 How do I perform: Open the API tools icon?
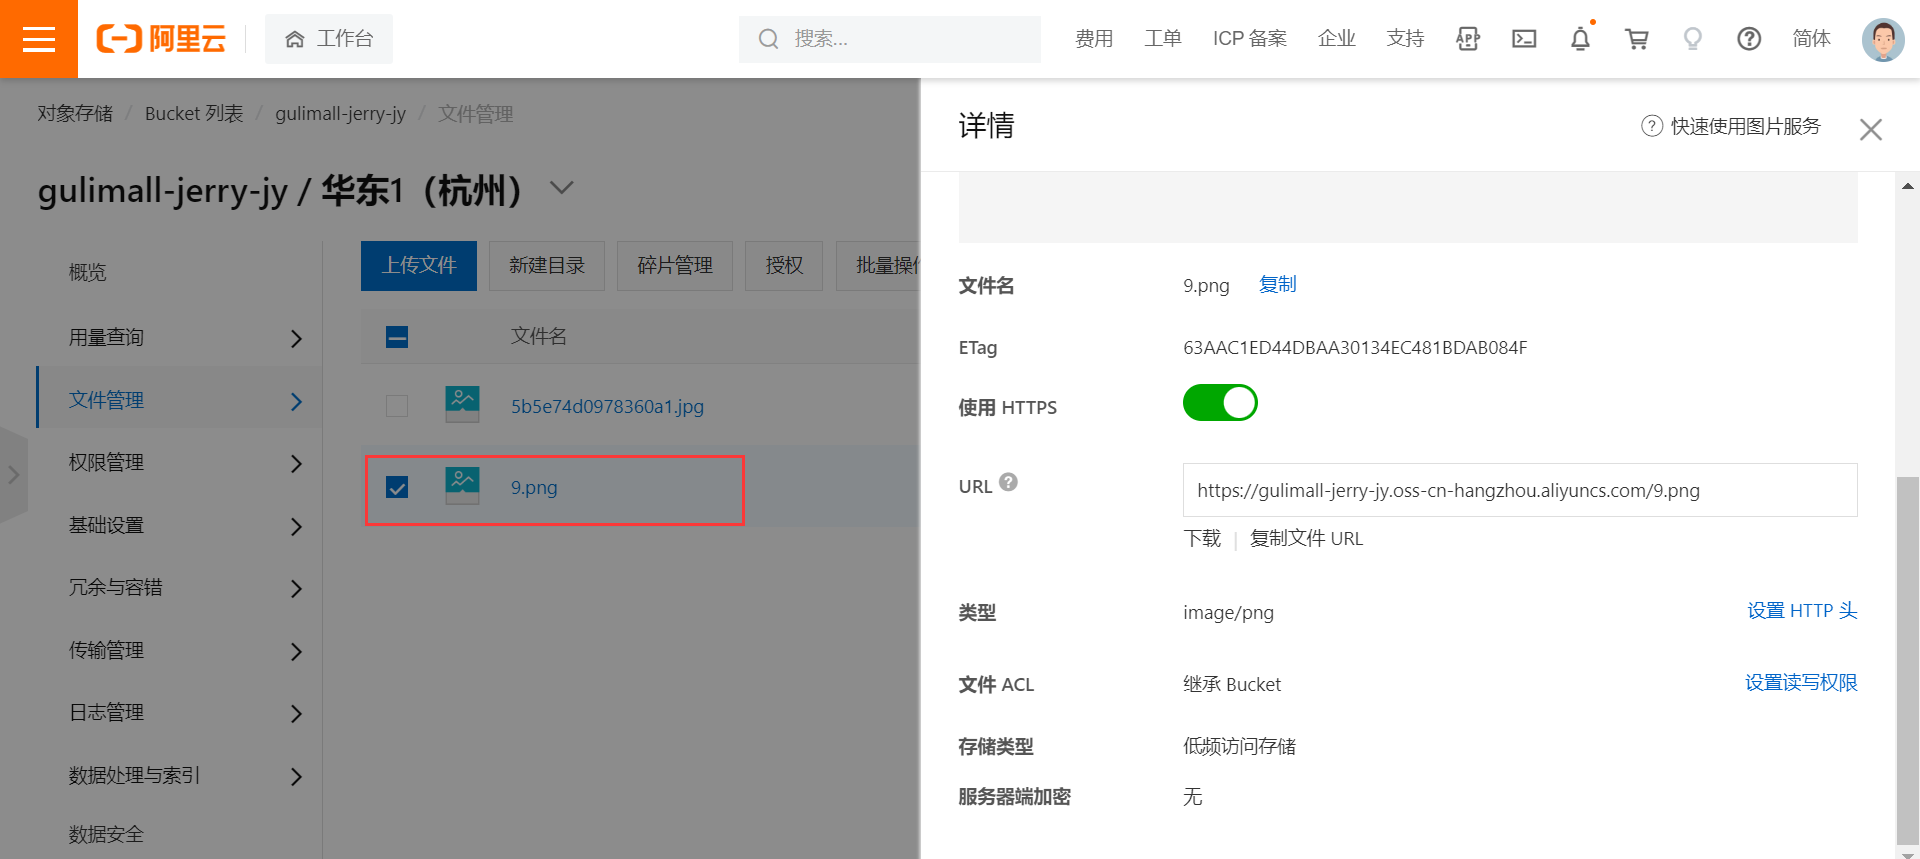[x=1468, y=39]
